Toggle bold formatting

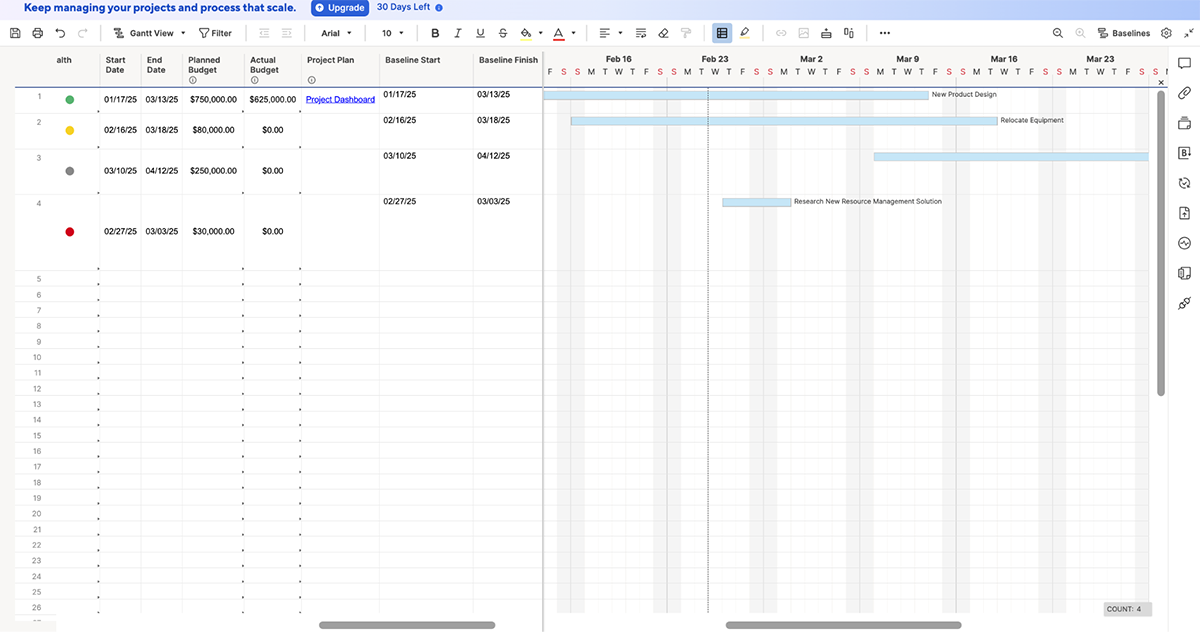(x=435, y=32)
